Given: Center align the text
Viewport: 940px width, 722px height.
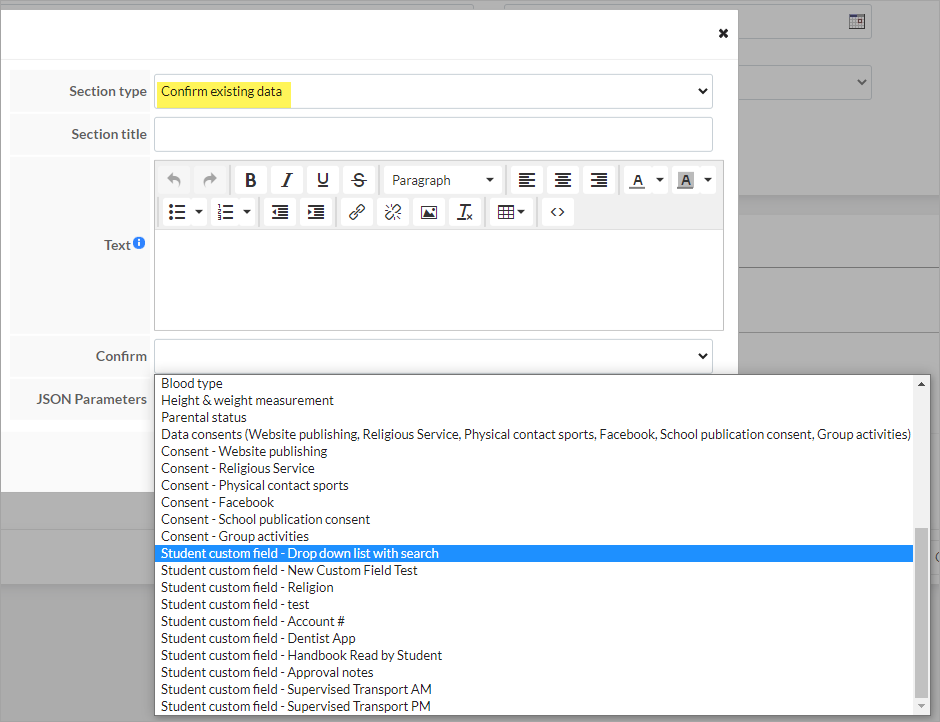Looking at the screenshot, I should tap(563, 180).
